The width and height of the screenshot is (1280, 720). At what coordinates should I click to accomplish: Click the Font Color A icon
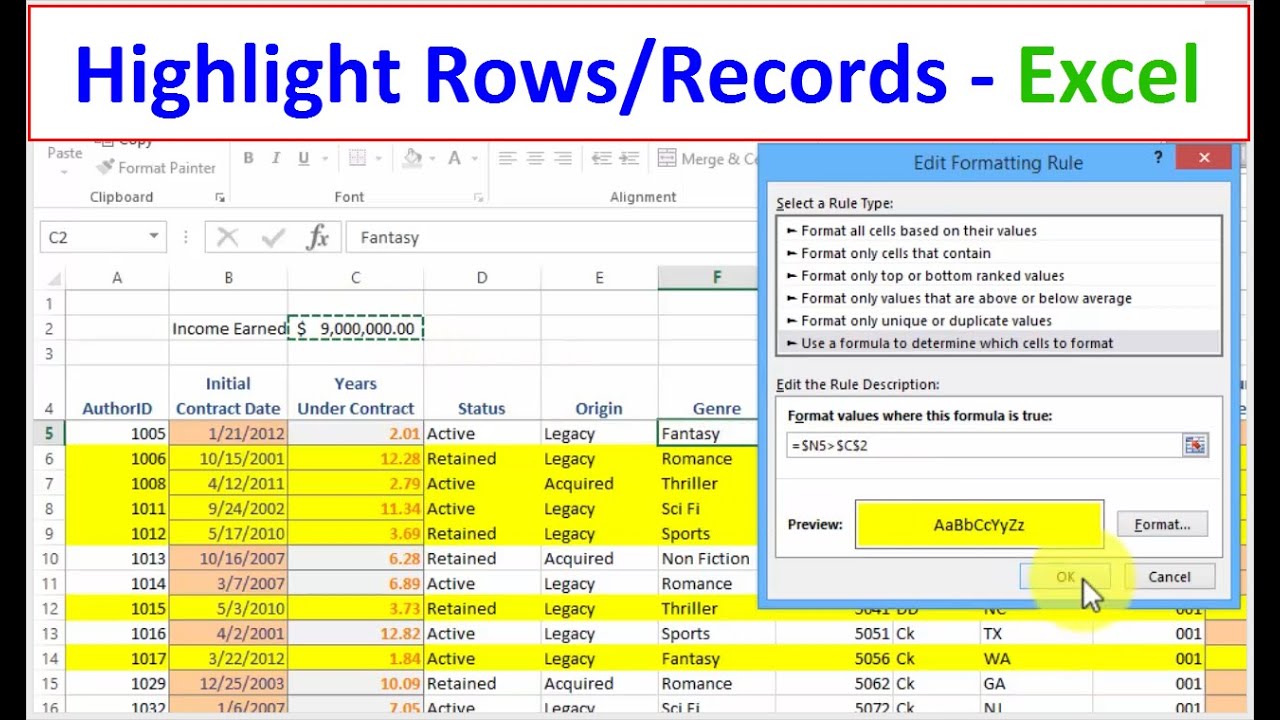pyautogui.click(x=454, y=158)
